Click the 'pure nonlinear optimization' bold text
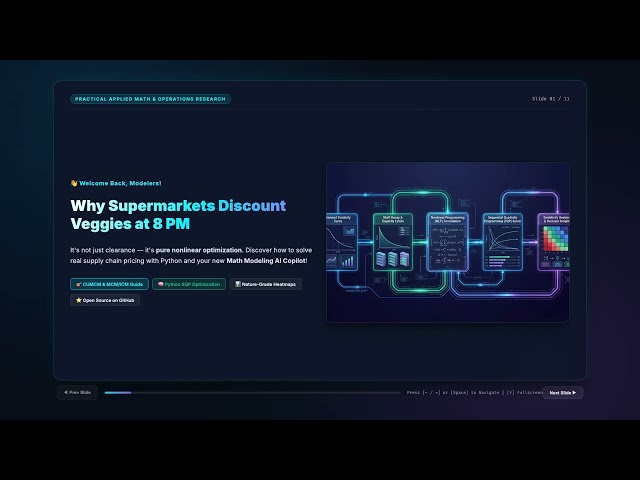The width and height of the screenshot is (640, 480). tap(199, 250)
